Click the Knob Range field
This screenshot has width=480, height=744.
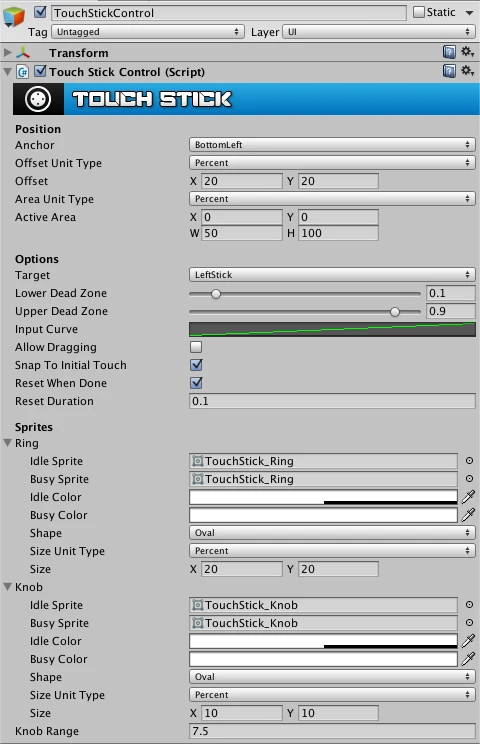pyautogui.click(x=332, y=731)
